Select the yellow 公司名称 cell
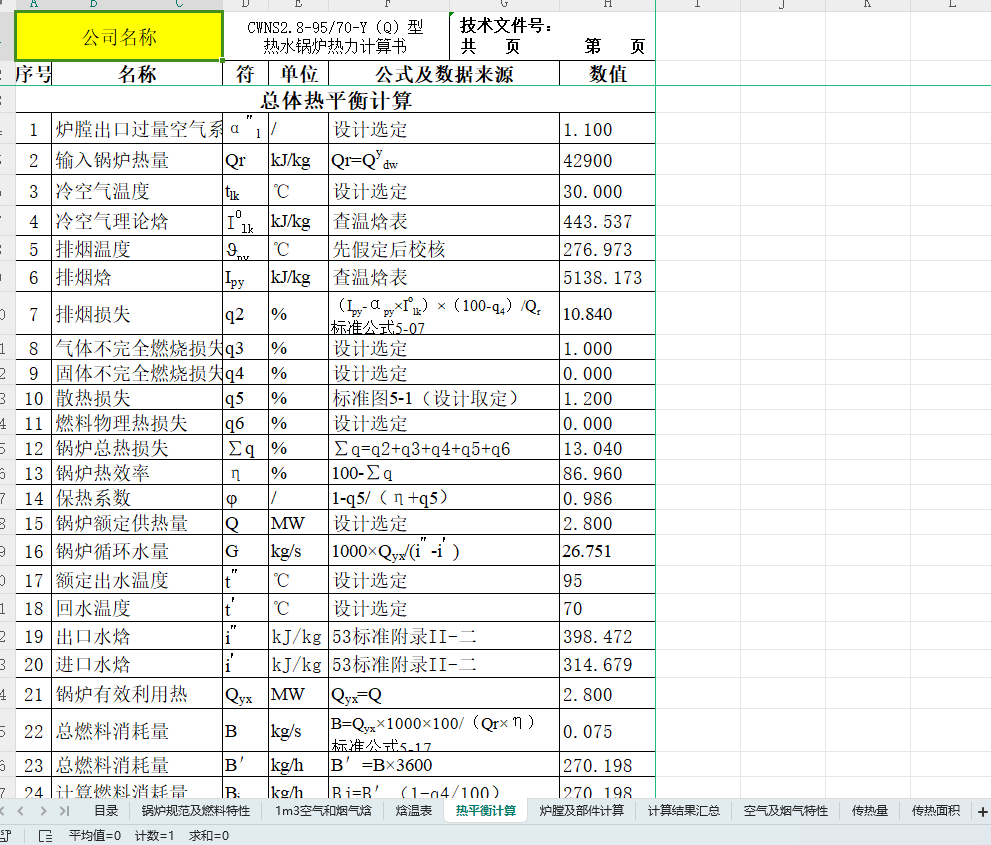 click(x=119, y=36)
